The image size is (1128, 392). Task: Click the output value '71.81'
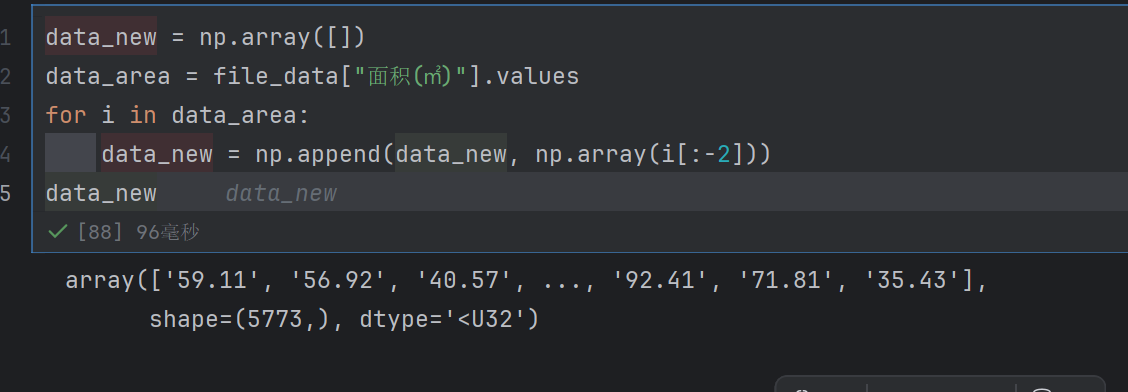pos(787,280)
